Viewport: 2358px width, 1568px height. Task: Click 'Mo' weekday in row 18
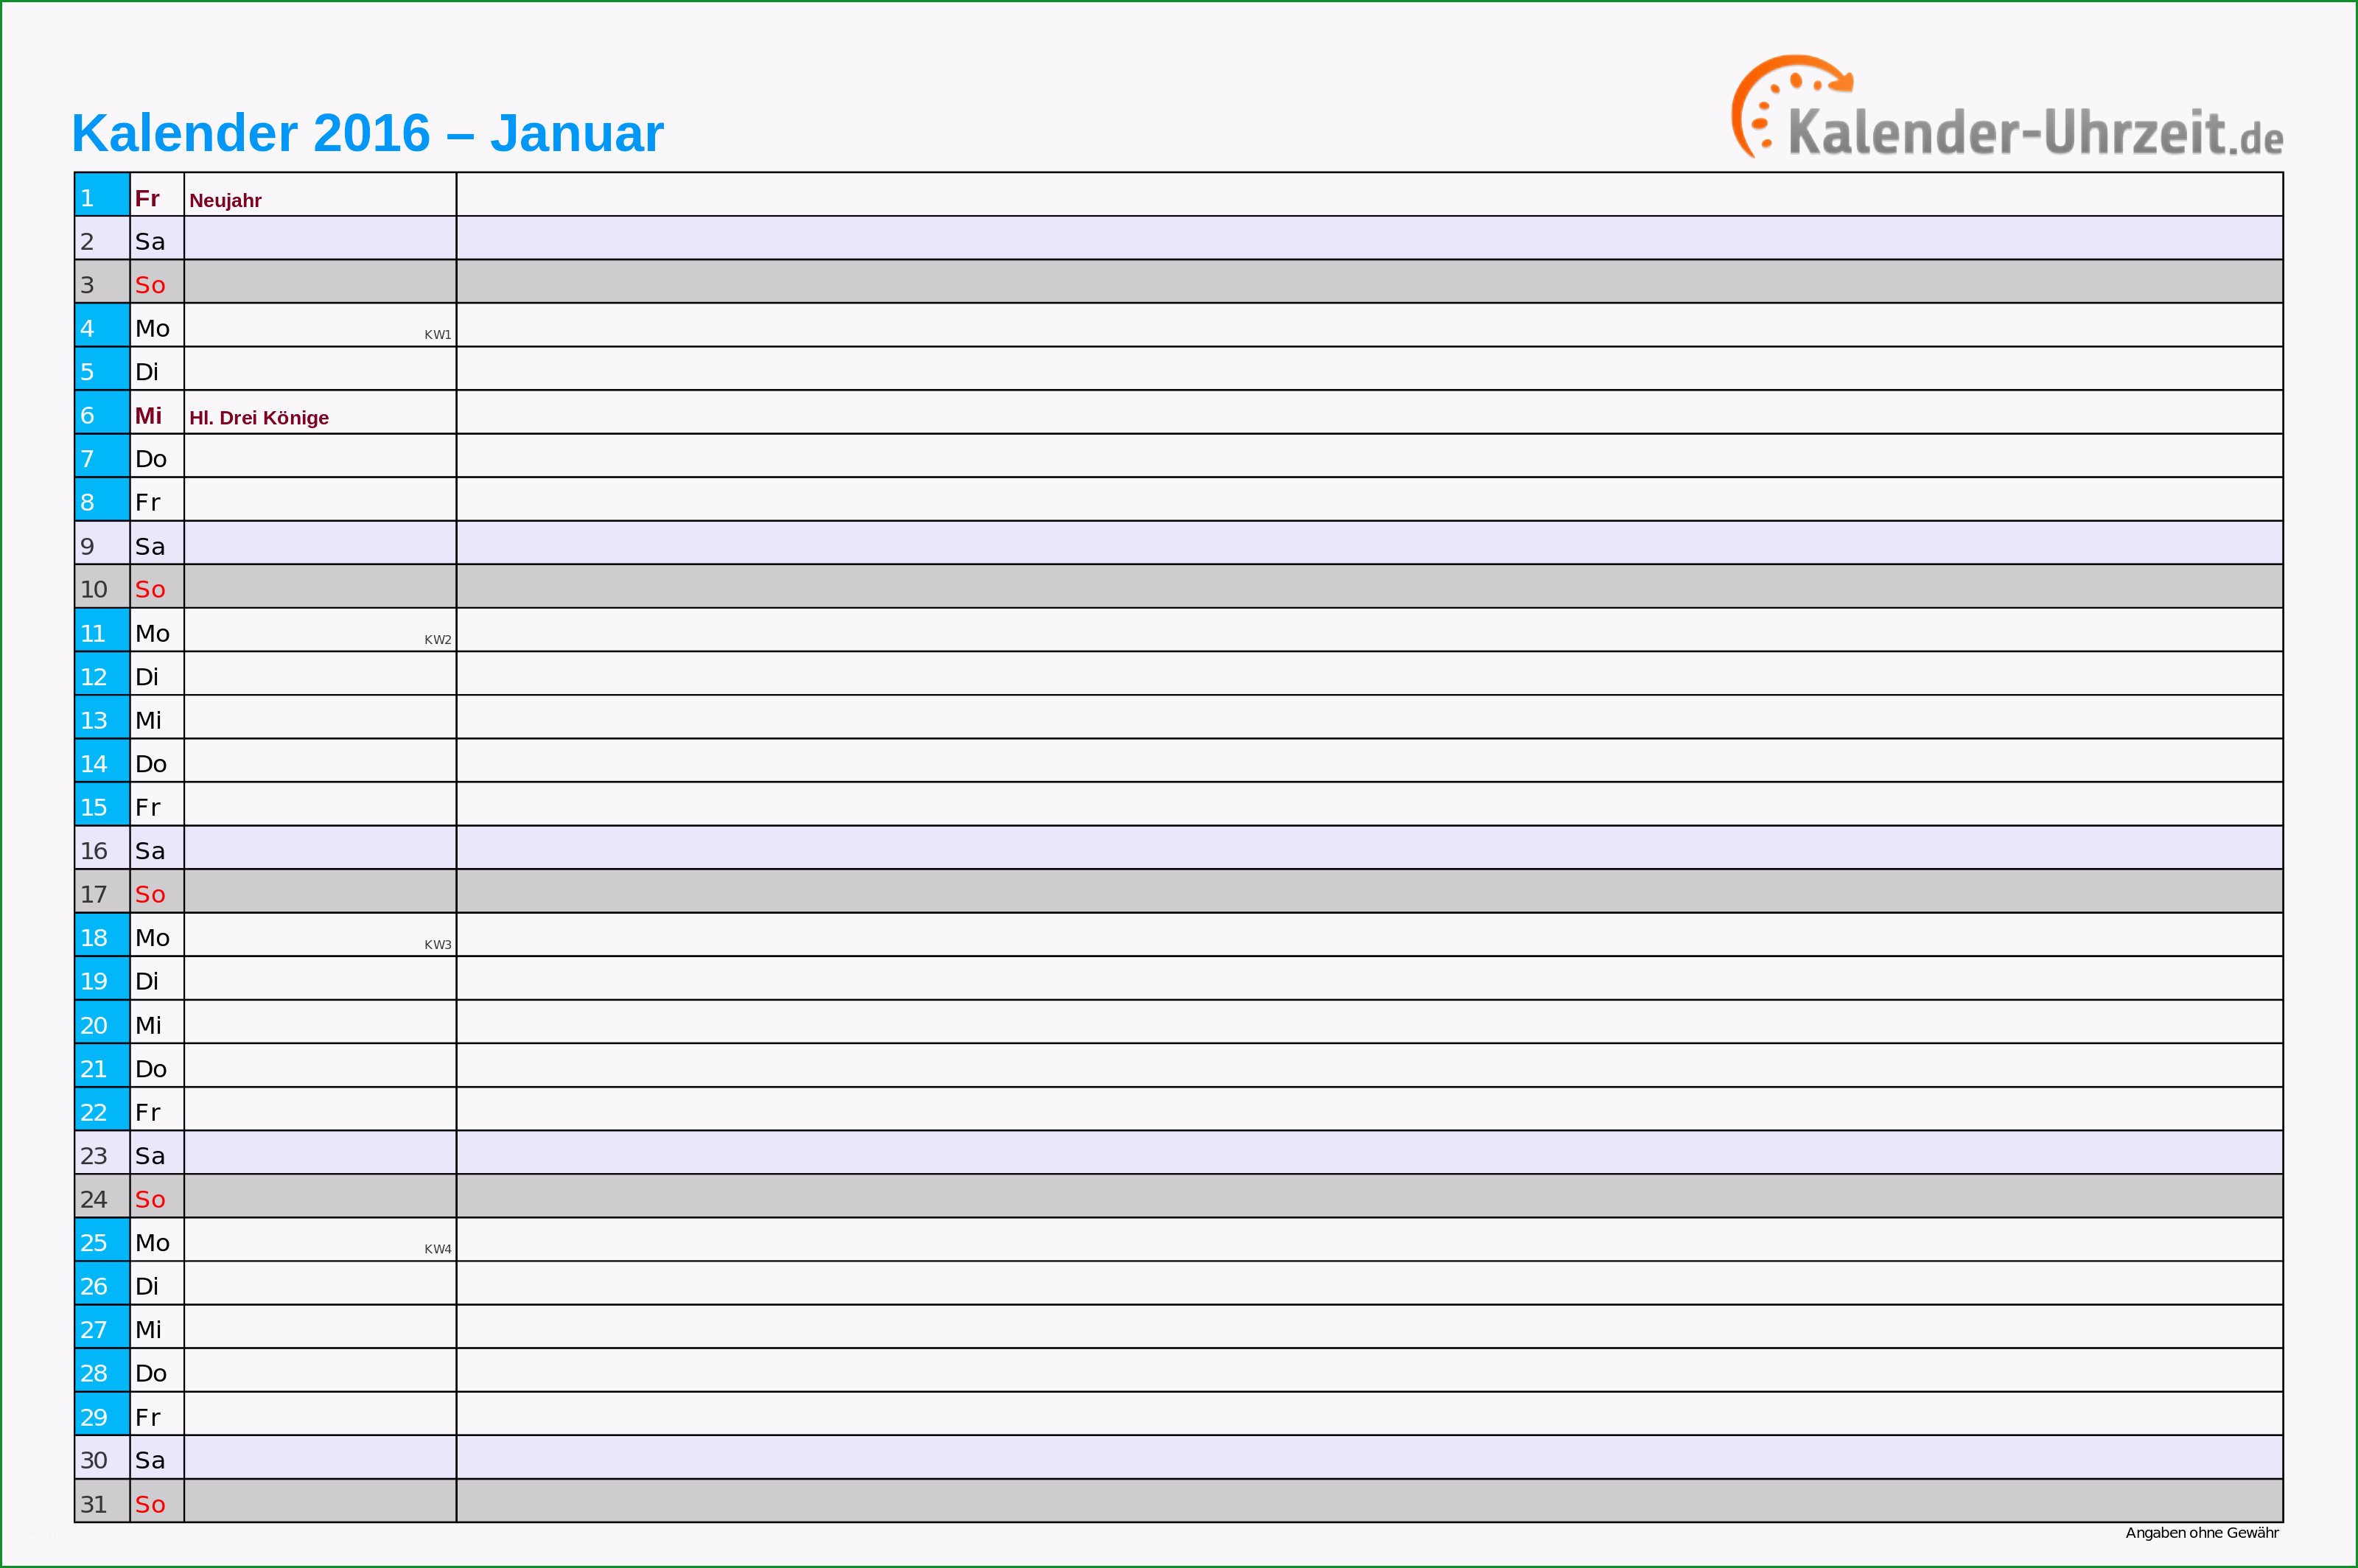(152, 937)
